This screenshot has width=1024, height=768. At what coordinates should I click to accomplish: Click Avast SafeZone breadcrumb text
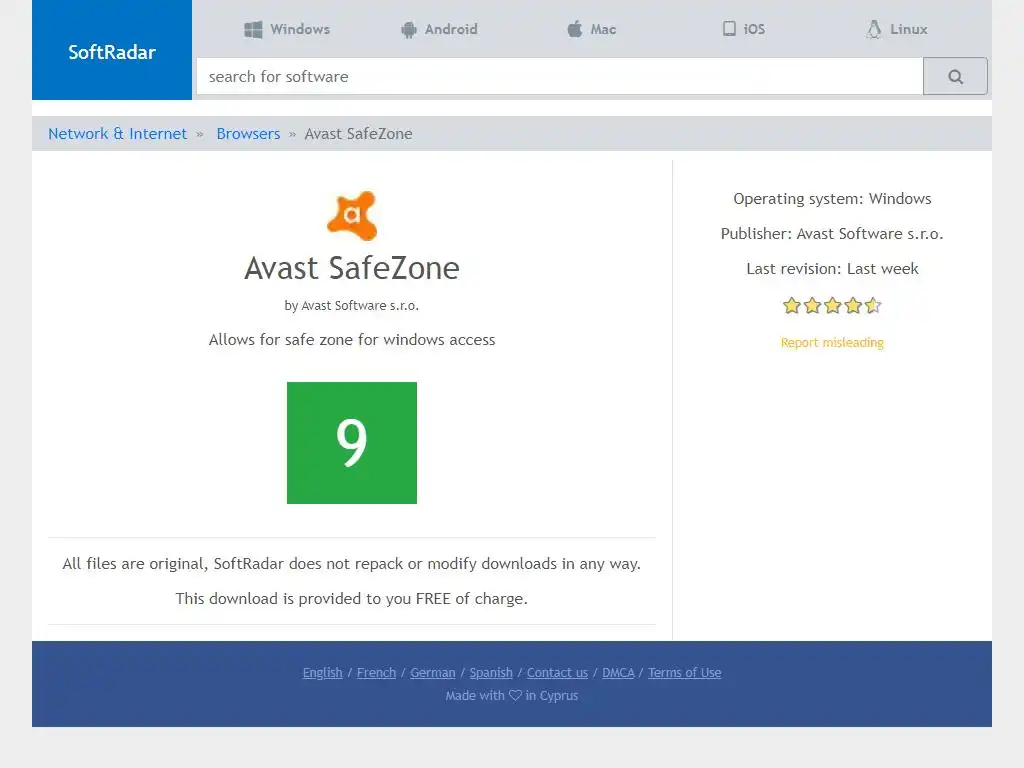(359, 134)
